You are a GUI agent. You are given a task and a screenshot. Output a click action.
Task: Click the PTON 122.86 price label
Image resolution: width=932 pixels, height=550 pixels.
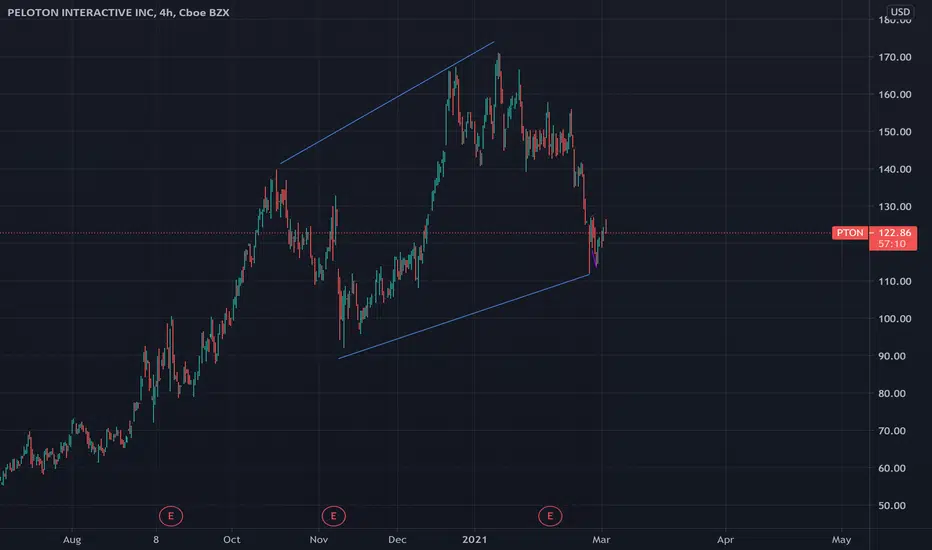(x=874, y=232)
